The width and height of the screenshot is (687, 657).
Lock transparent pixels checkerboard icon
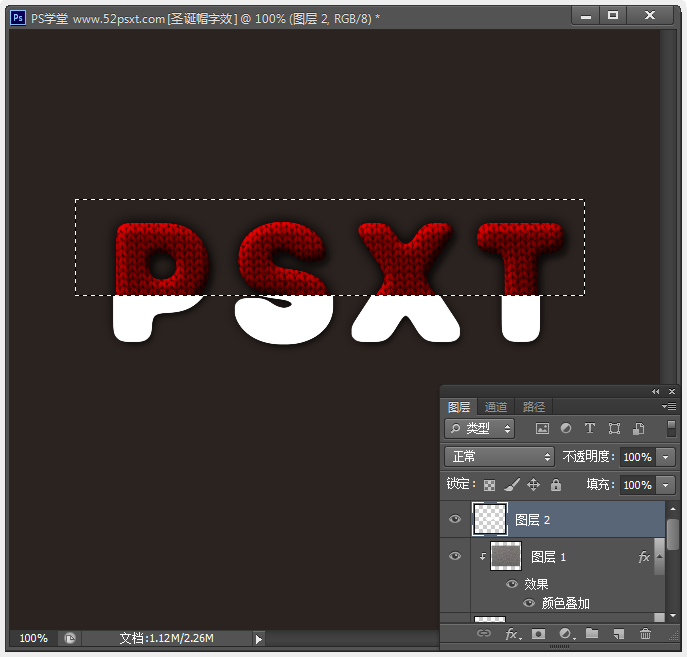(x=489, y=485)
